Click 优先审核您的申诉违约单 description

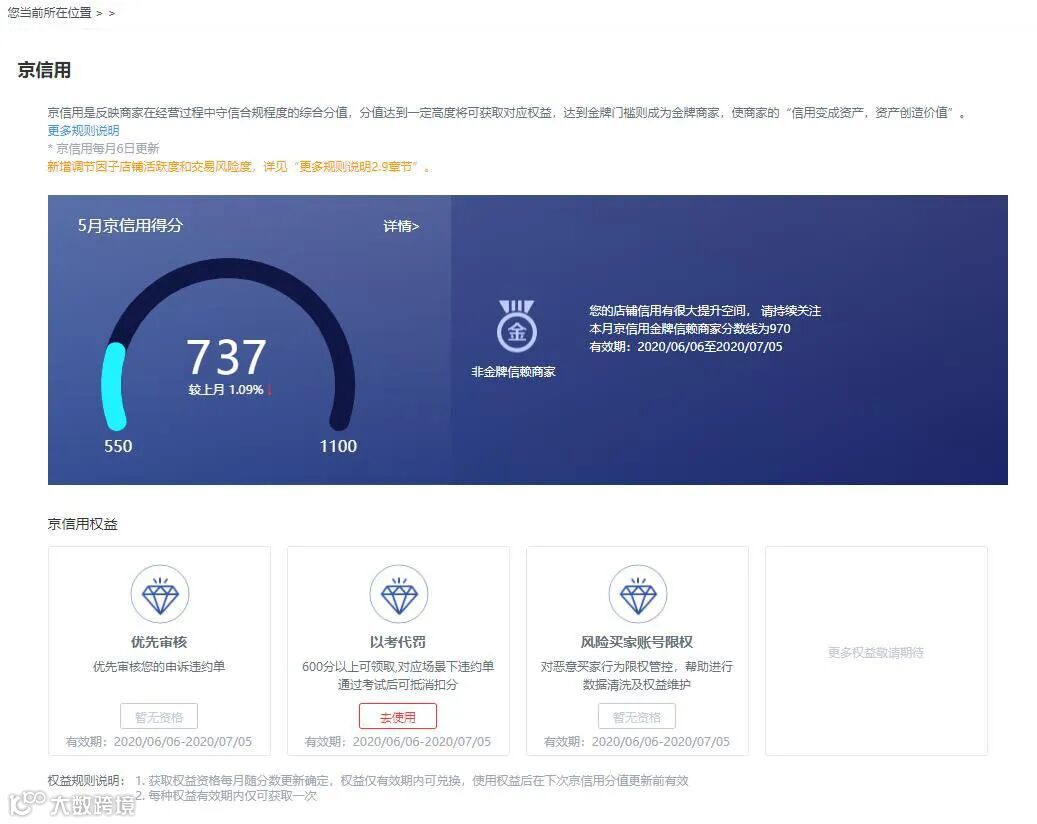159,666
